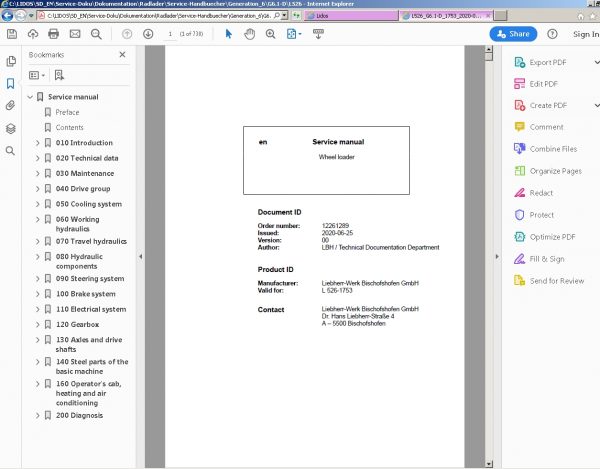Click the browser refresh icon
The width and height of the screenshot is (600, 469).
[296, 16]
